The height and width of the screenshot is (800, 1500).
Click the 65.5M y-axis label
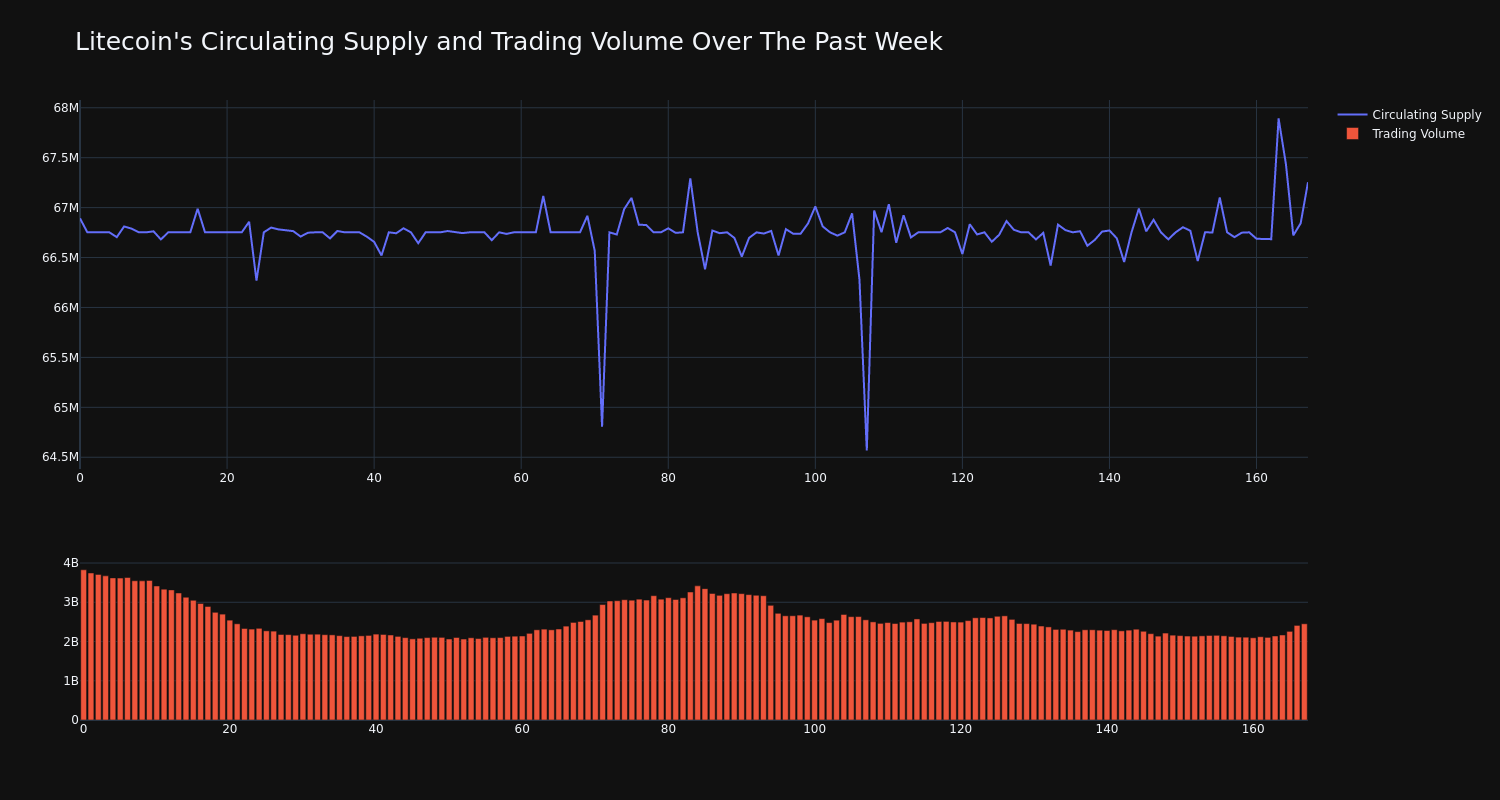pyautogui.click(x=60, y=357)
